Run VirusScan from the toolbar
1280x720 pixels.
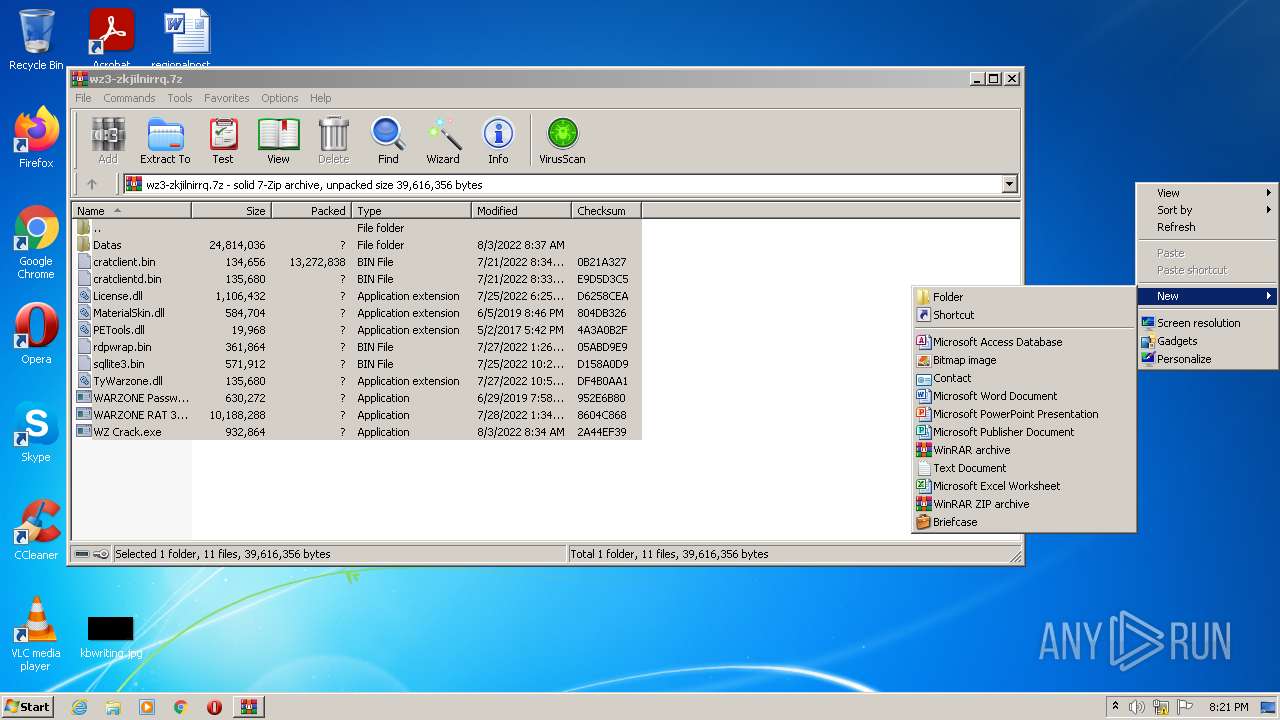[562, 140]
